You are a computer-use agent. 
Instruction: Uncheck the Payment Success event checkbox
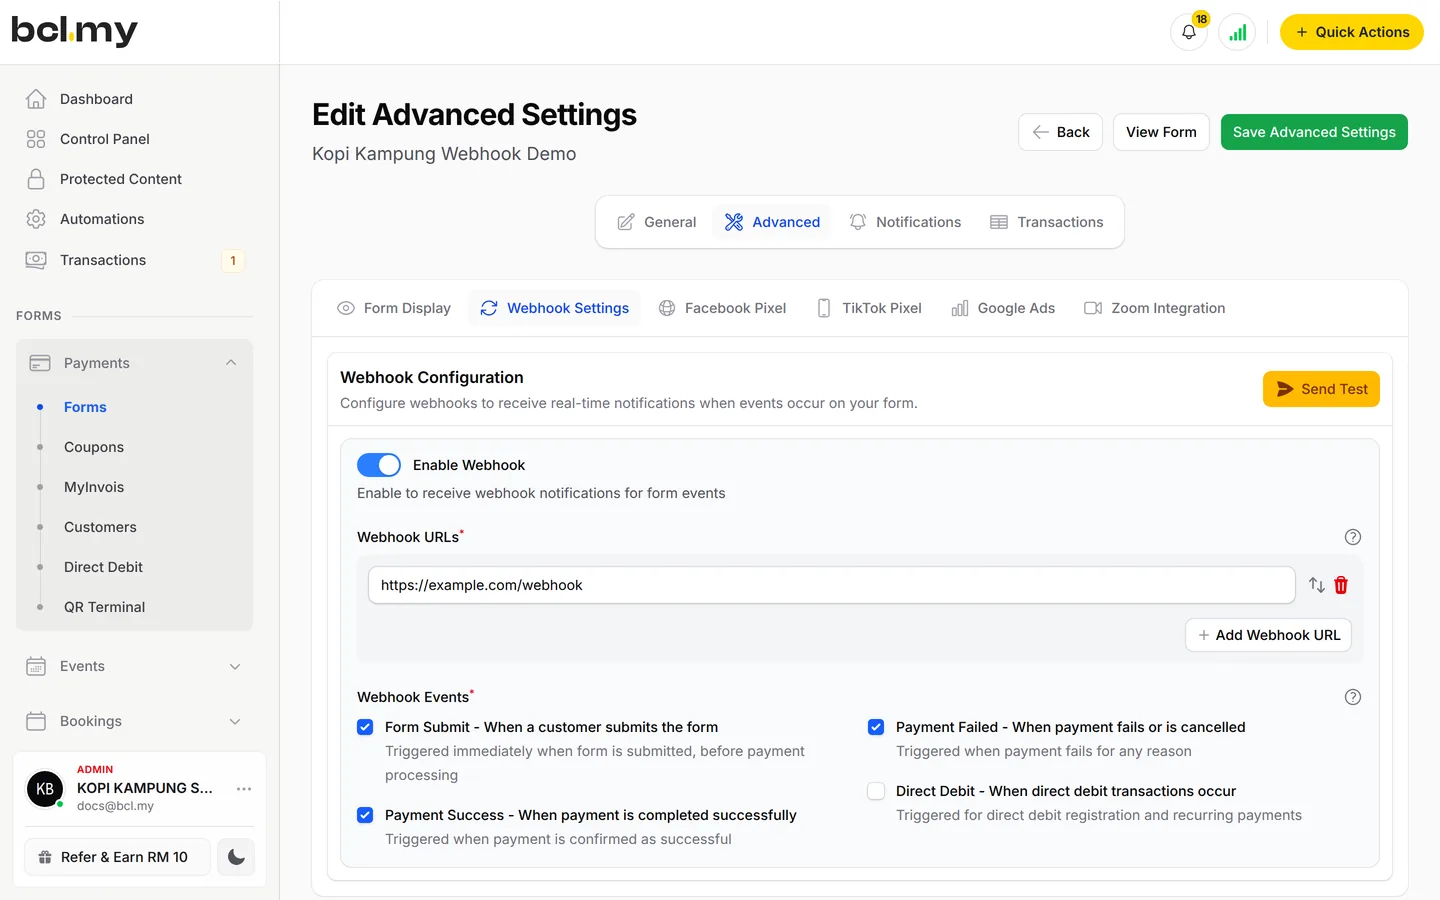(365, 815)
